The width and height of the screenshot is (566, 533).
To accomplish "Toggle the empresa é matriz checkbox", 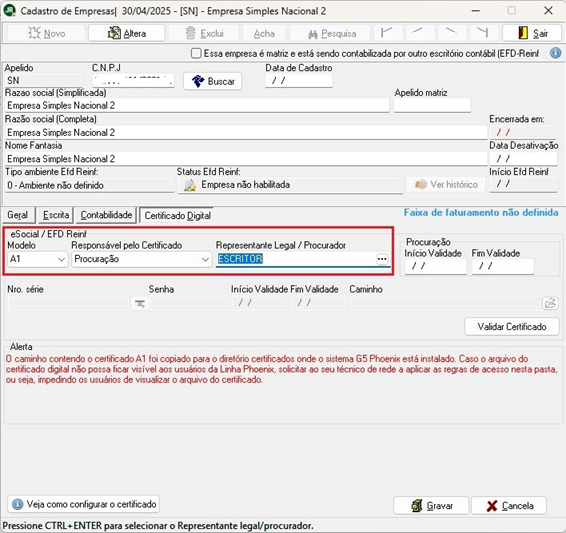I will coord(196,53).
